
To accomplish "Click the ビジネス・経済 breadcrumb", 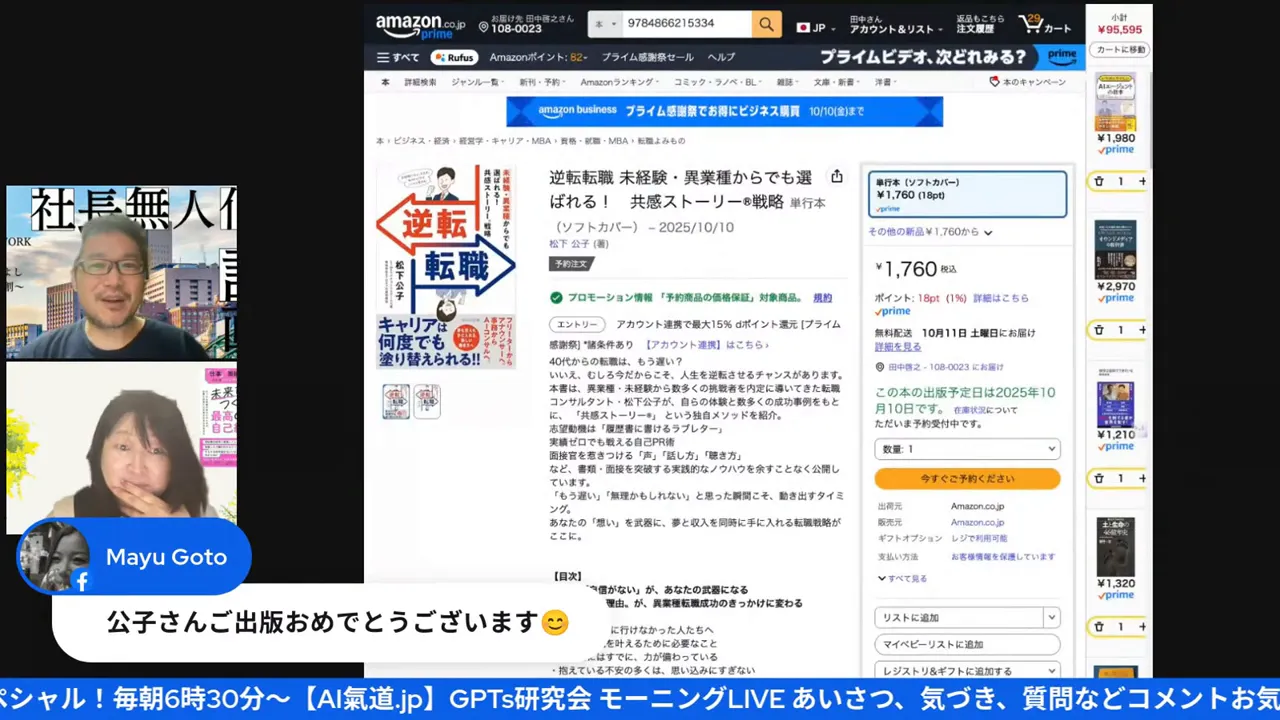I will pos(421,141).
